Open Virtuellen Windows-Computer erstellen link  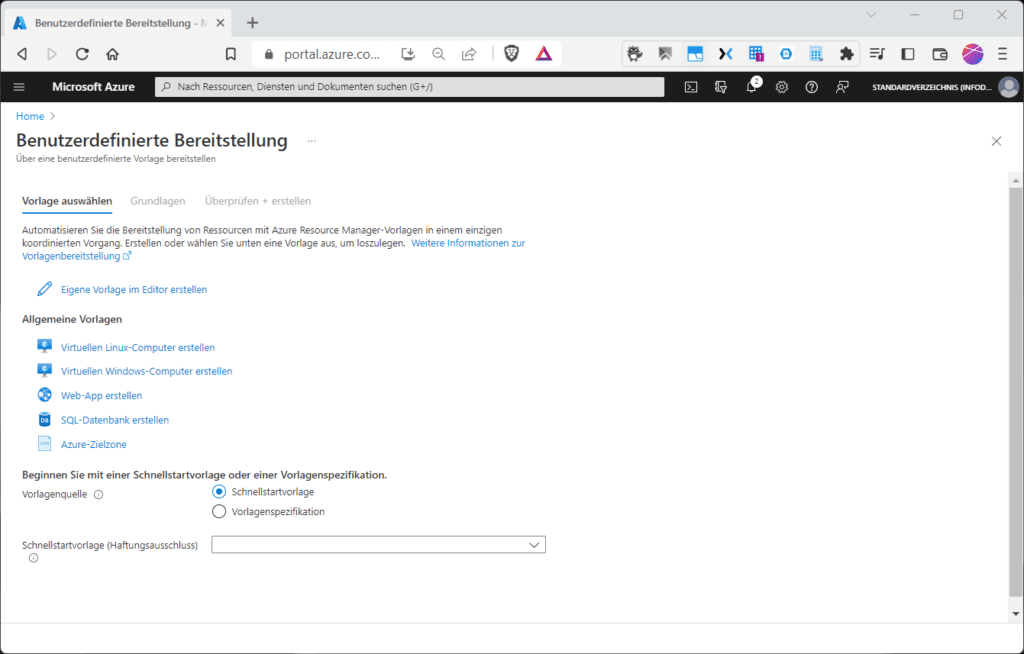146,371
